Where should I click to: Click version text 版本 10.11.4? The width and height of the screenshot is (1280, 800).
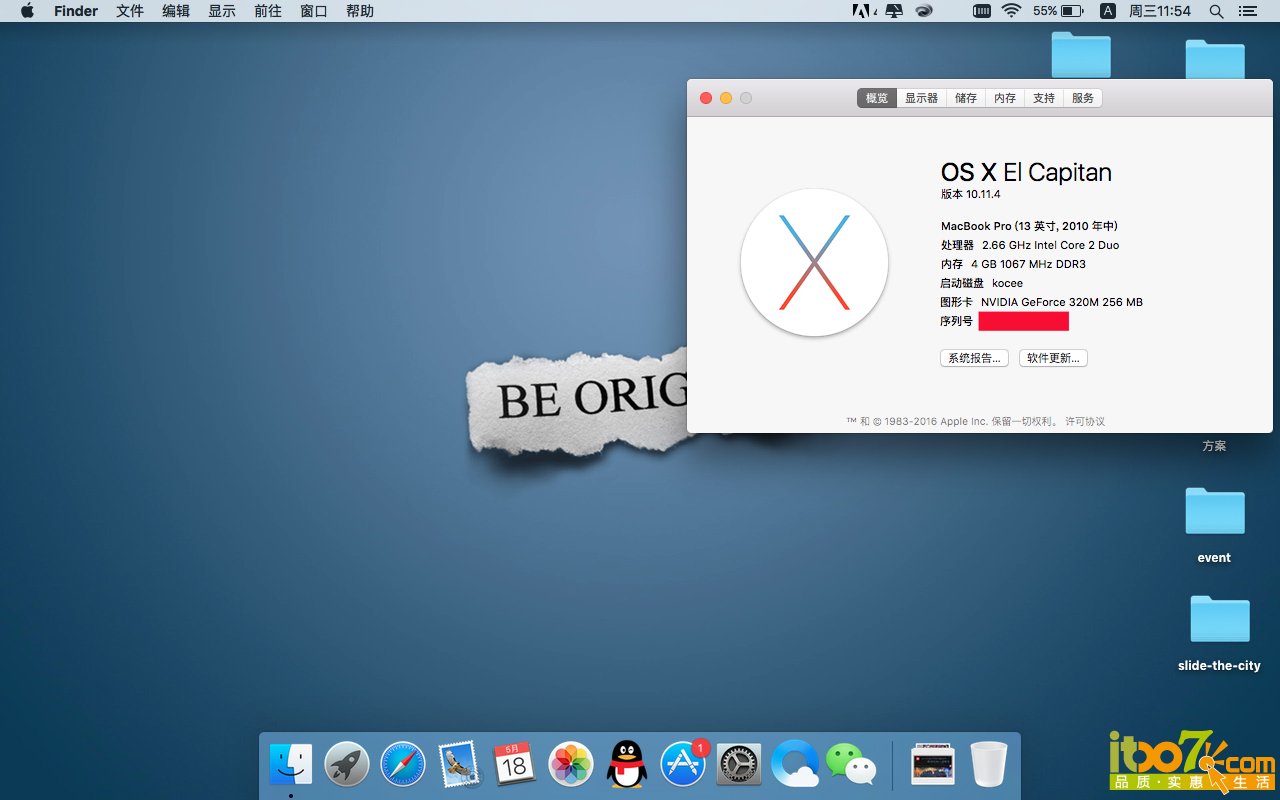[970, 194]
